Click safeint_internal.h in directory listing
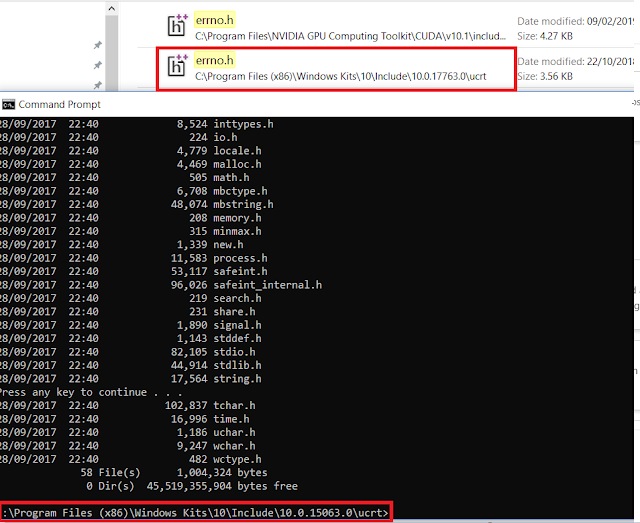This screenshot has height=523, width=640. (267, 285)
